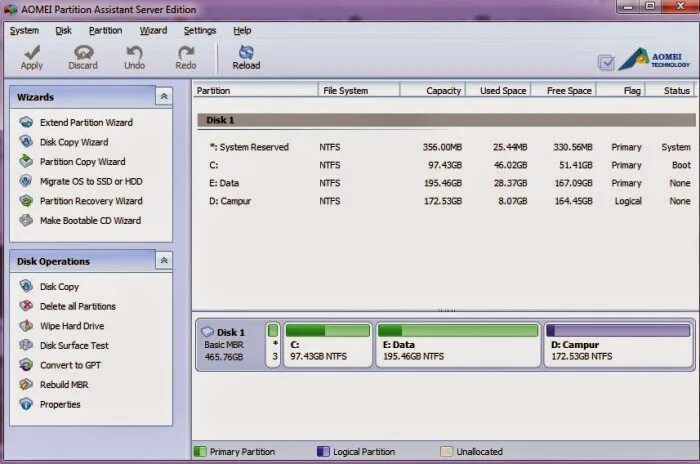Sort by Capacity column header
This screenshot has height=464, width=700.
pos(433,91)
